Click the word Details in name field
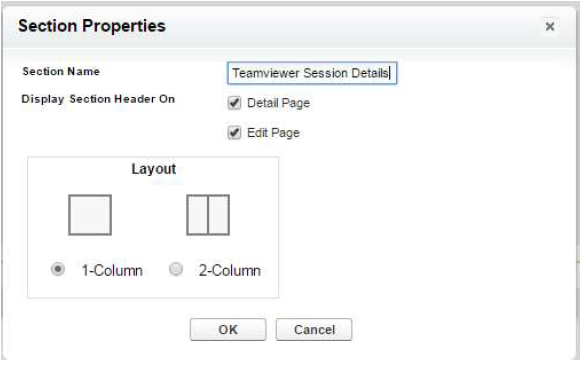583x376 pixels. [370, 73]
